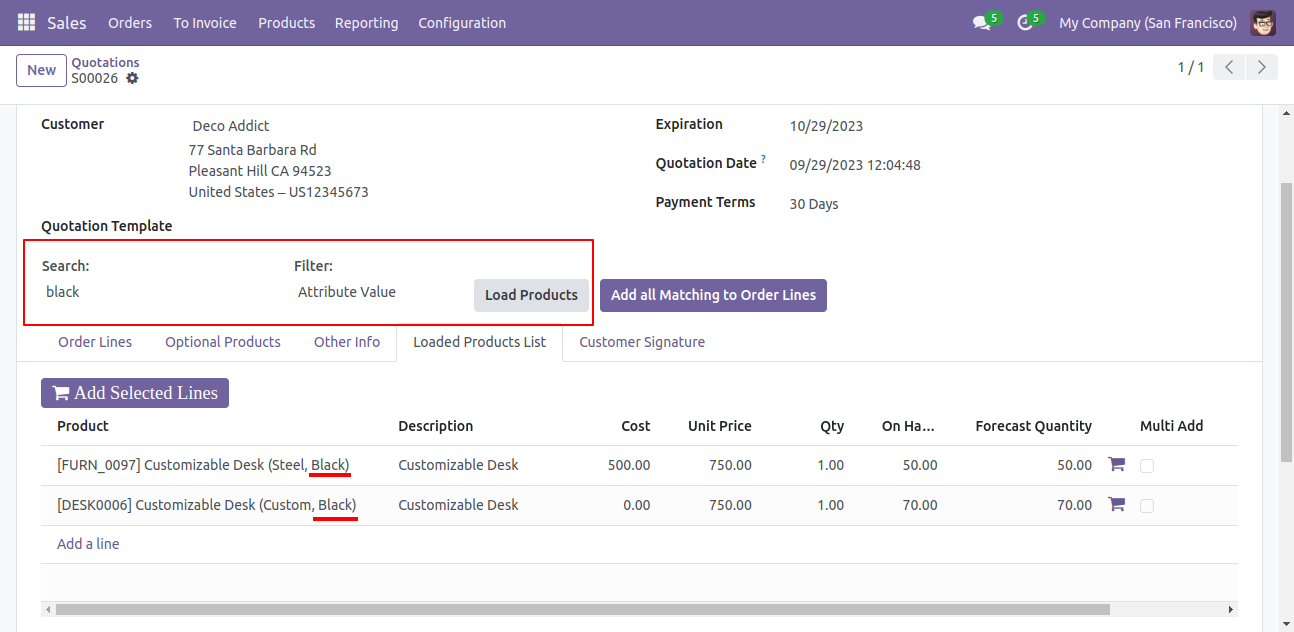Screen dimensions: 1294x632
Task: Tick Multi Add checkbox for DESK0006 row
Action: 1147,506
